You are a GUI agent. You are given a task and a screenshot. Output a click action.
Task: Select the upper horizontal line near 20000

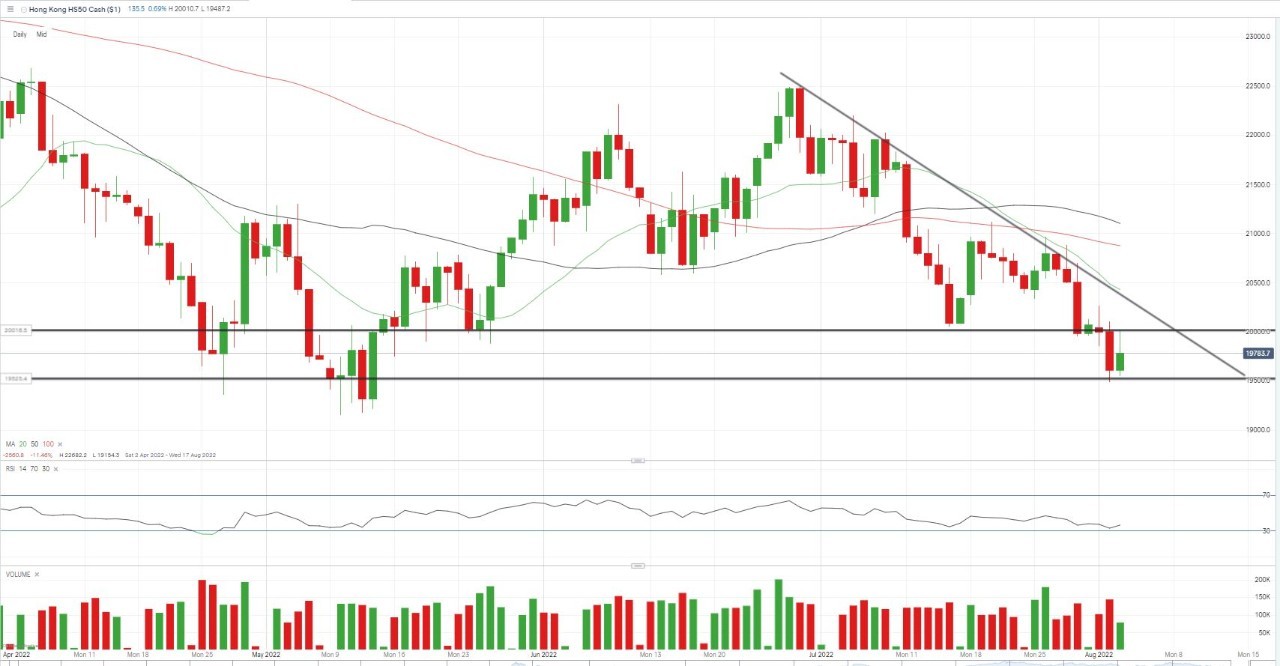point(640,330)
